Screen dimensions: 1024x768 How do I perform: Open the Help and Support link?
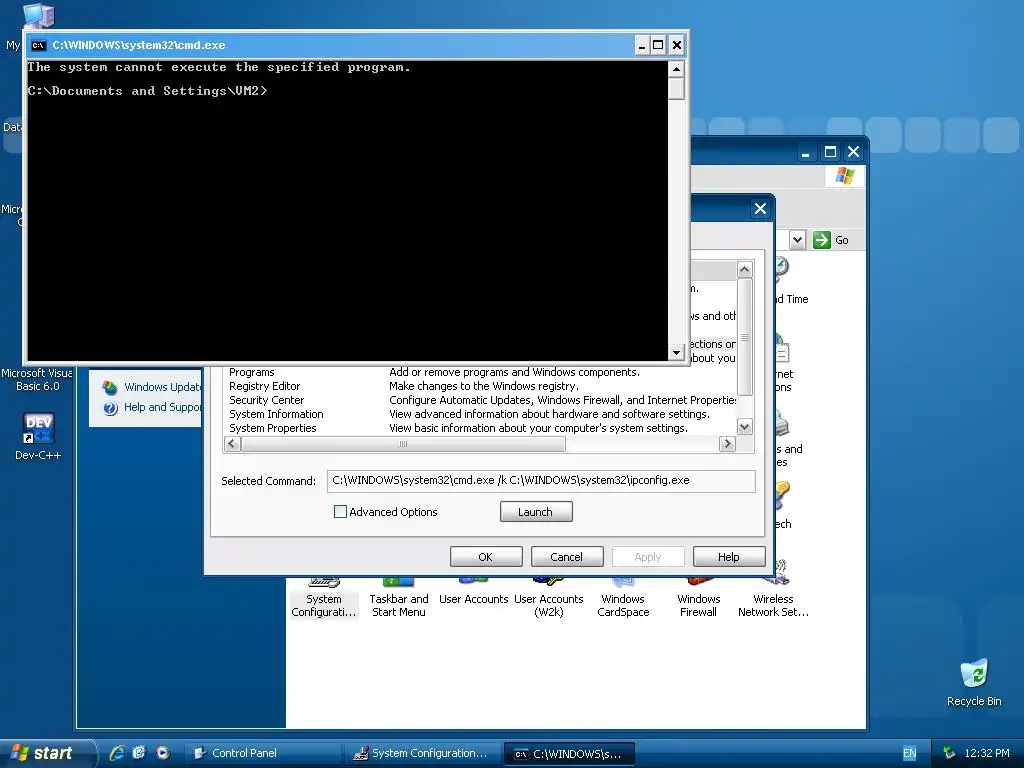point(163,408)
